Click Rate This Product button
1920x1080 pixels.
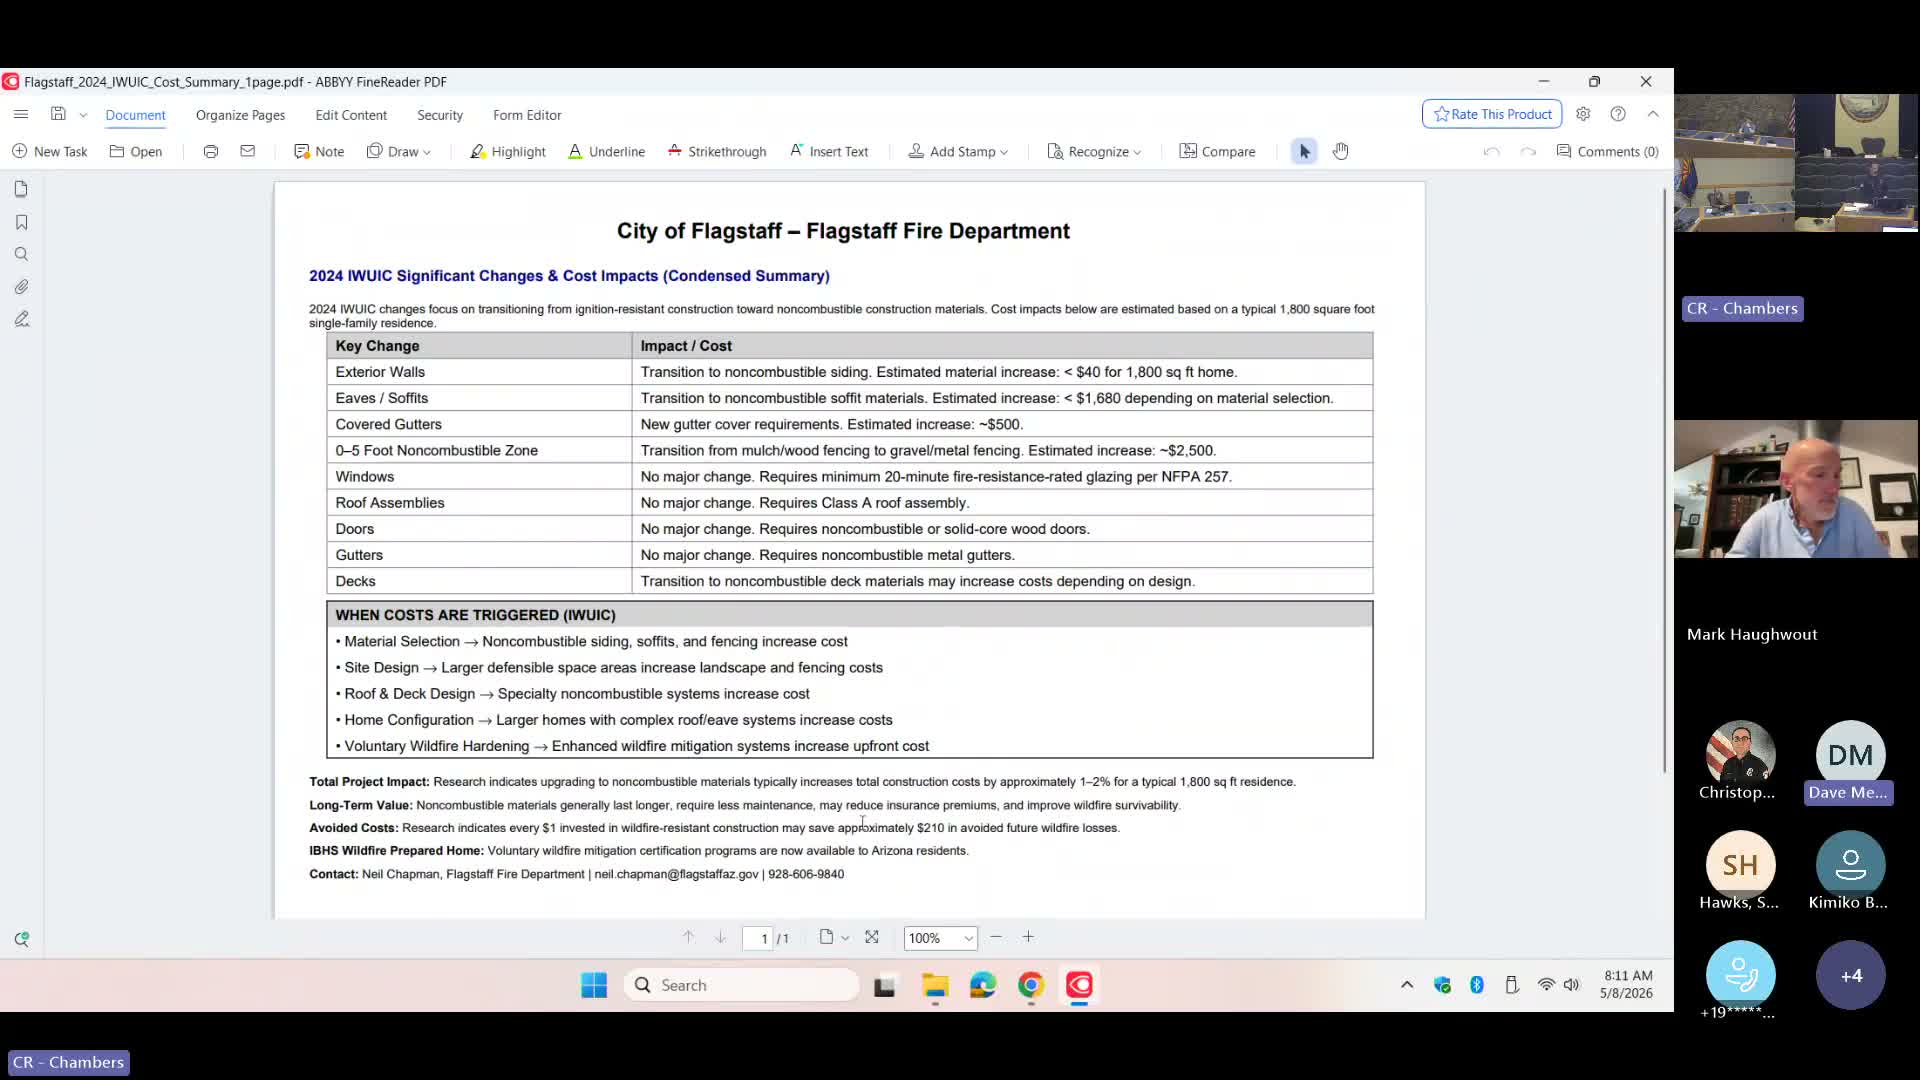1492,114
